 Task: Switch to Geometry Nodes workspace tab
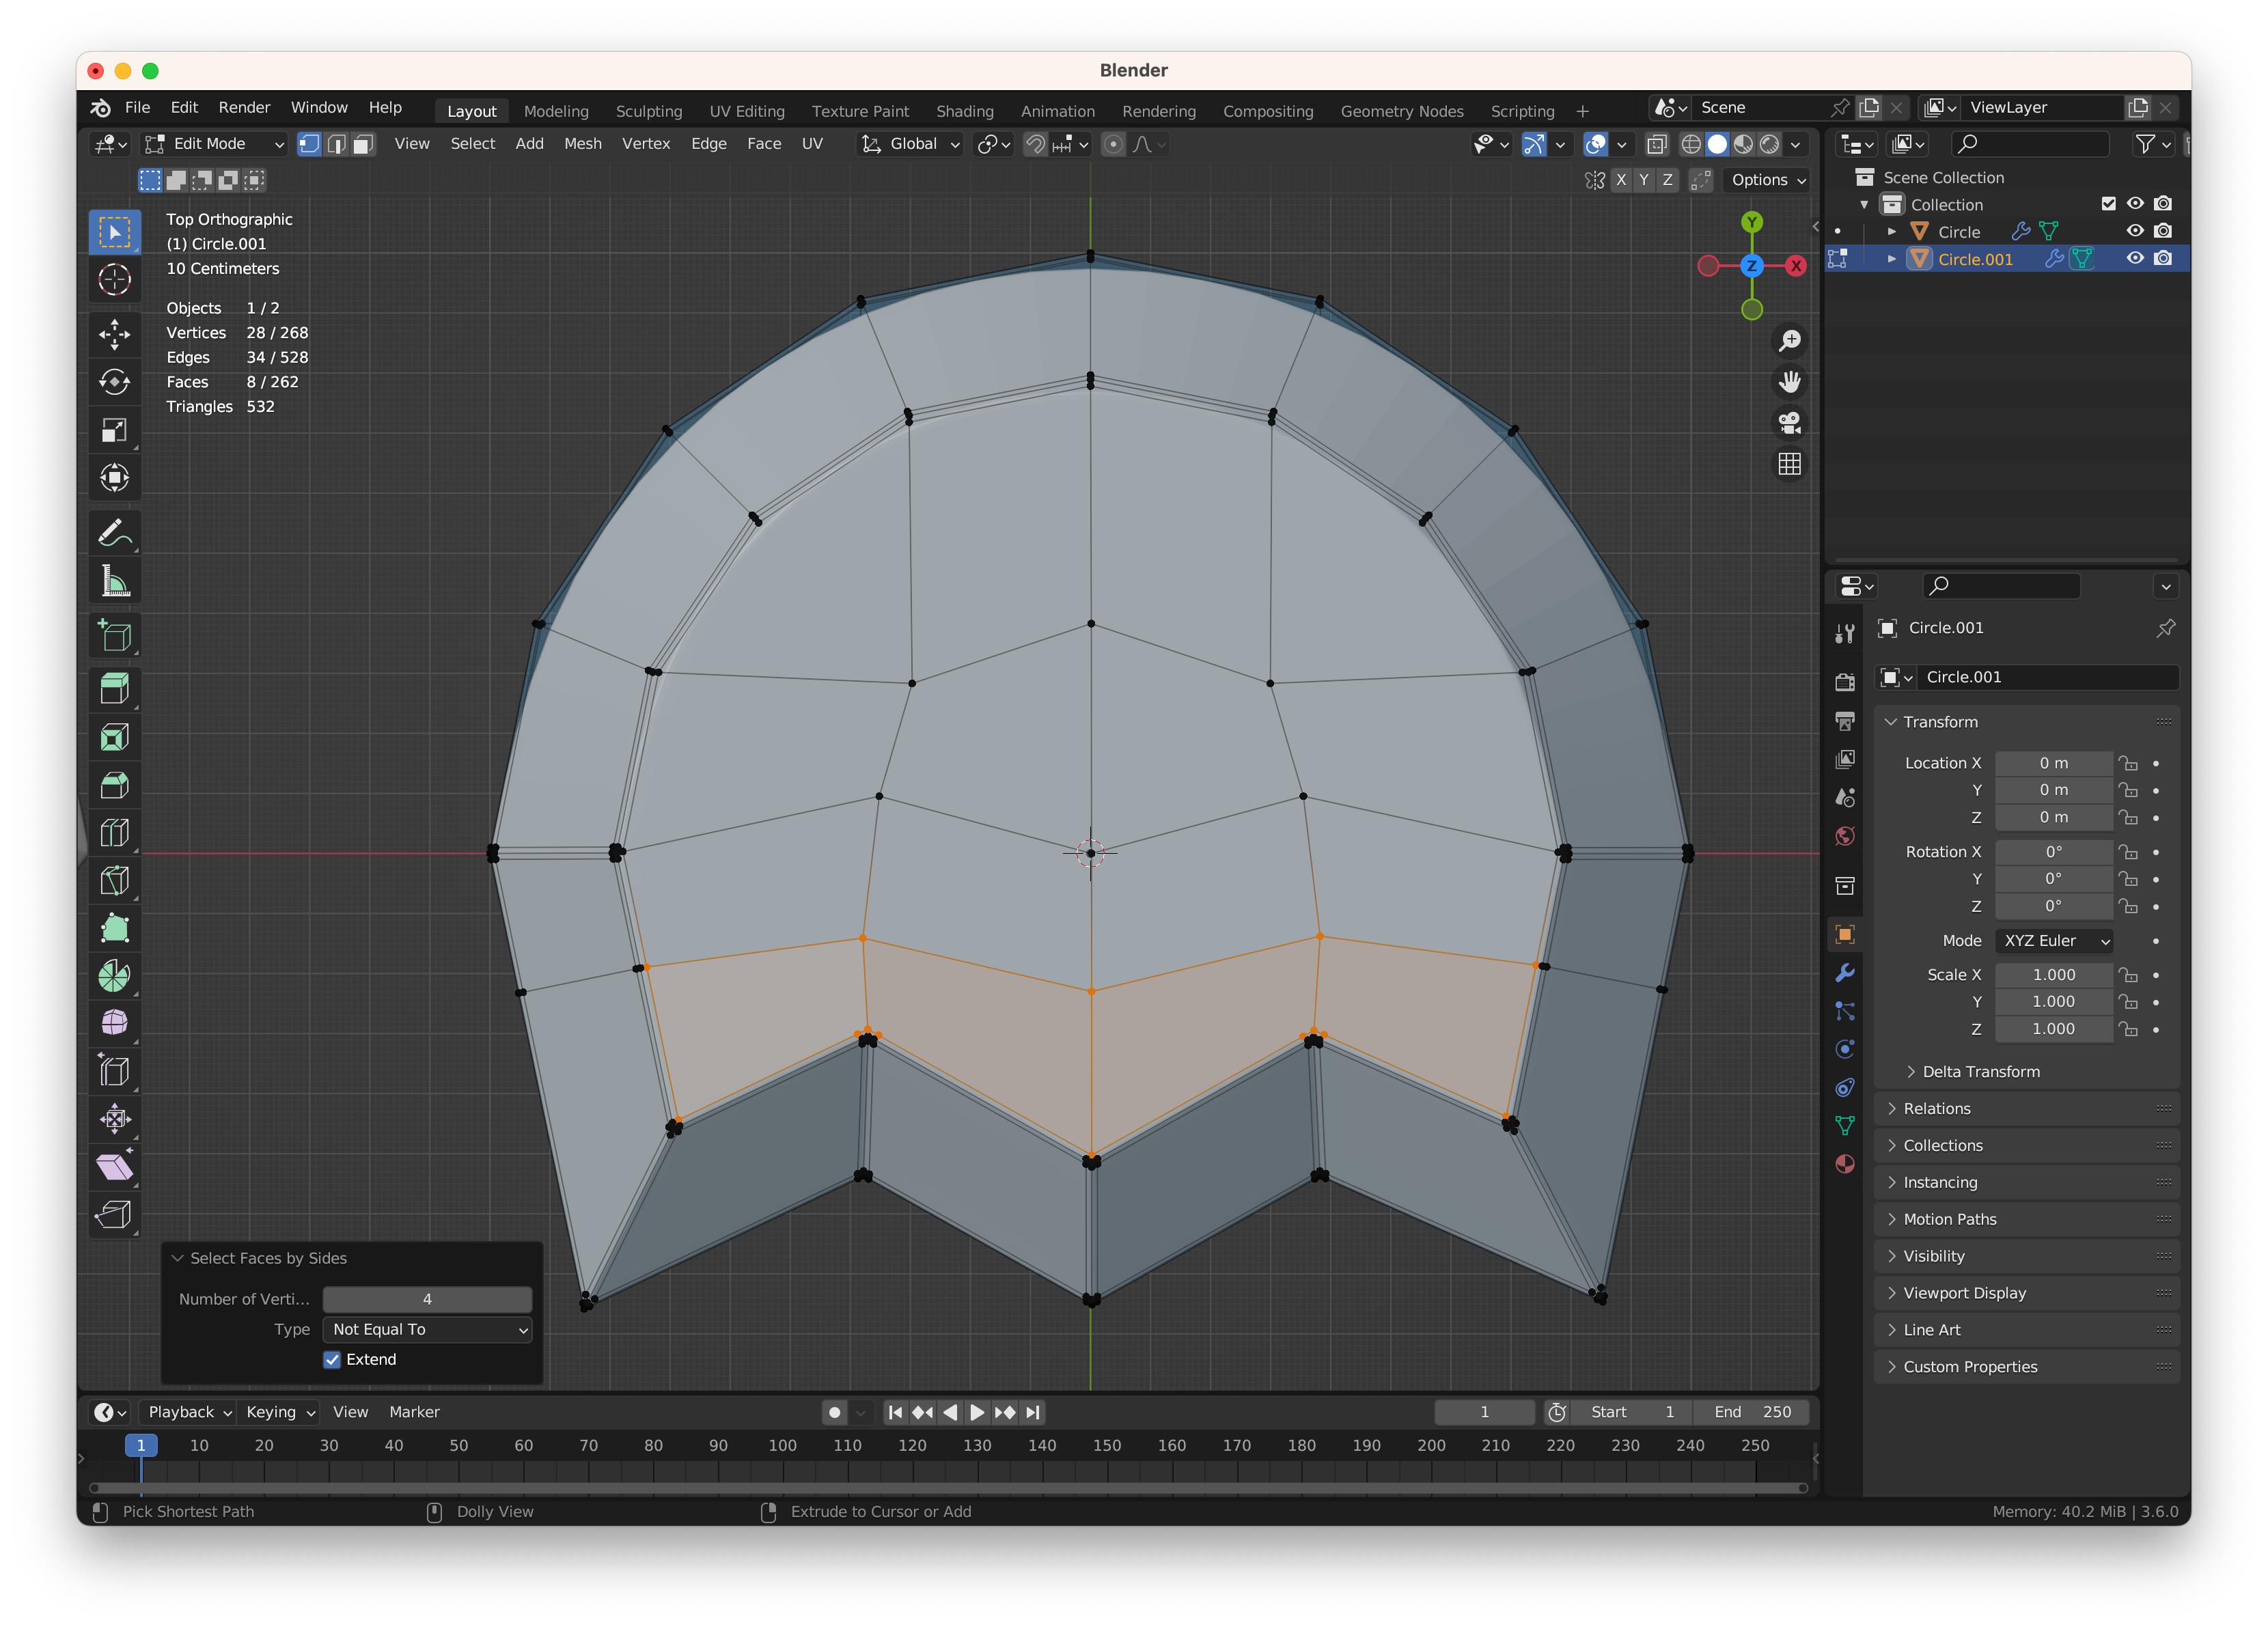tap(1401, 111)
